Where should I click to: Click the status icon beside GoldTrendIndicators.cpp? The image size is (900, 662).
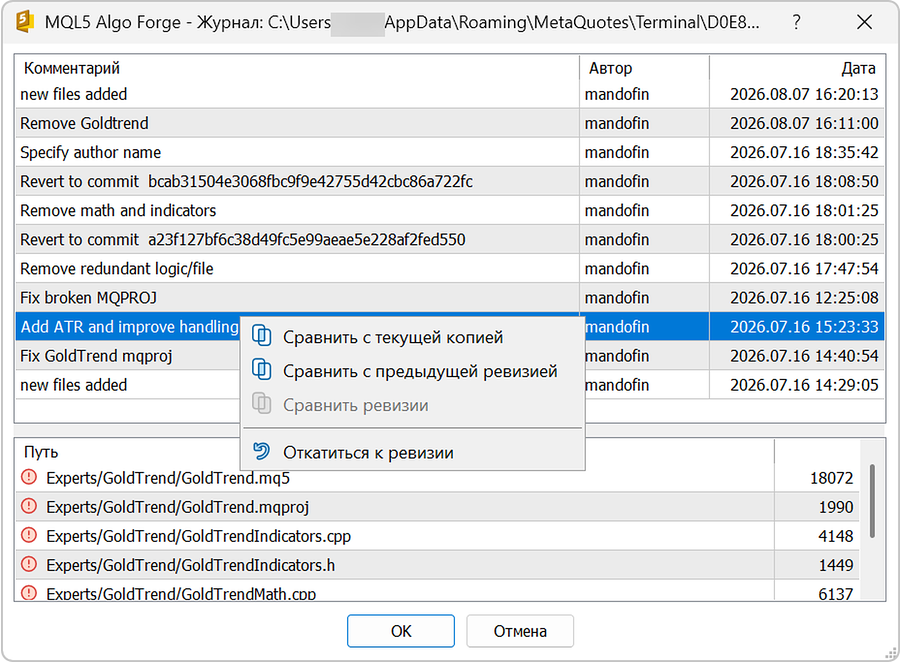(x=29, y=535)
